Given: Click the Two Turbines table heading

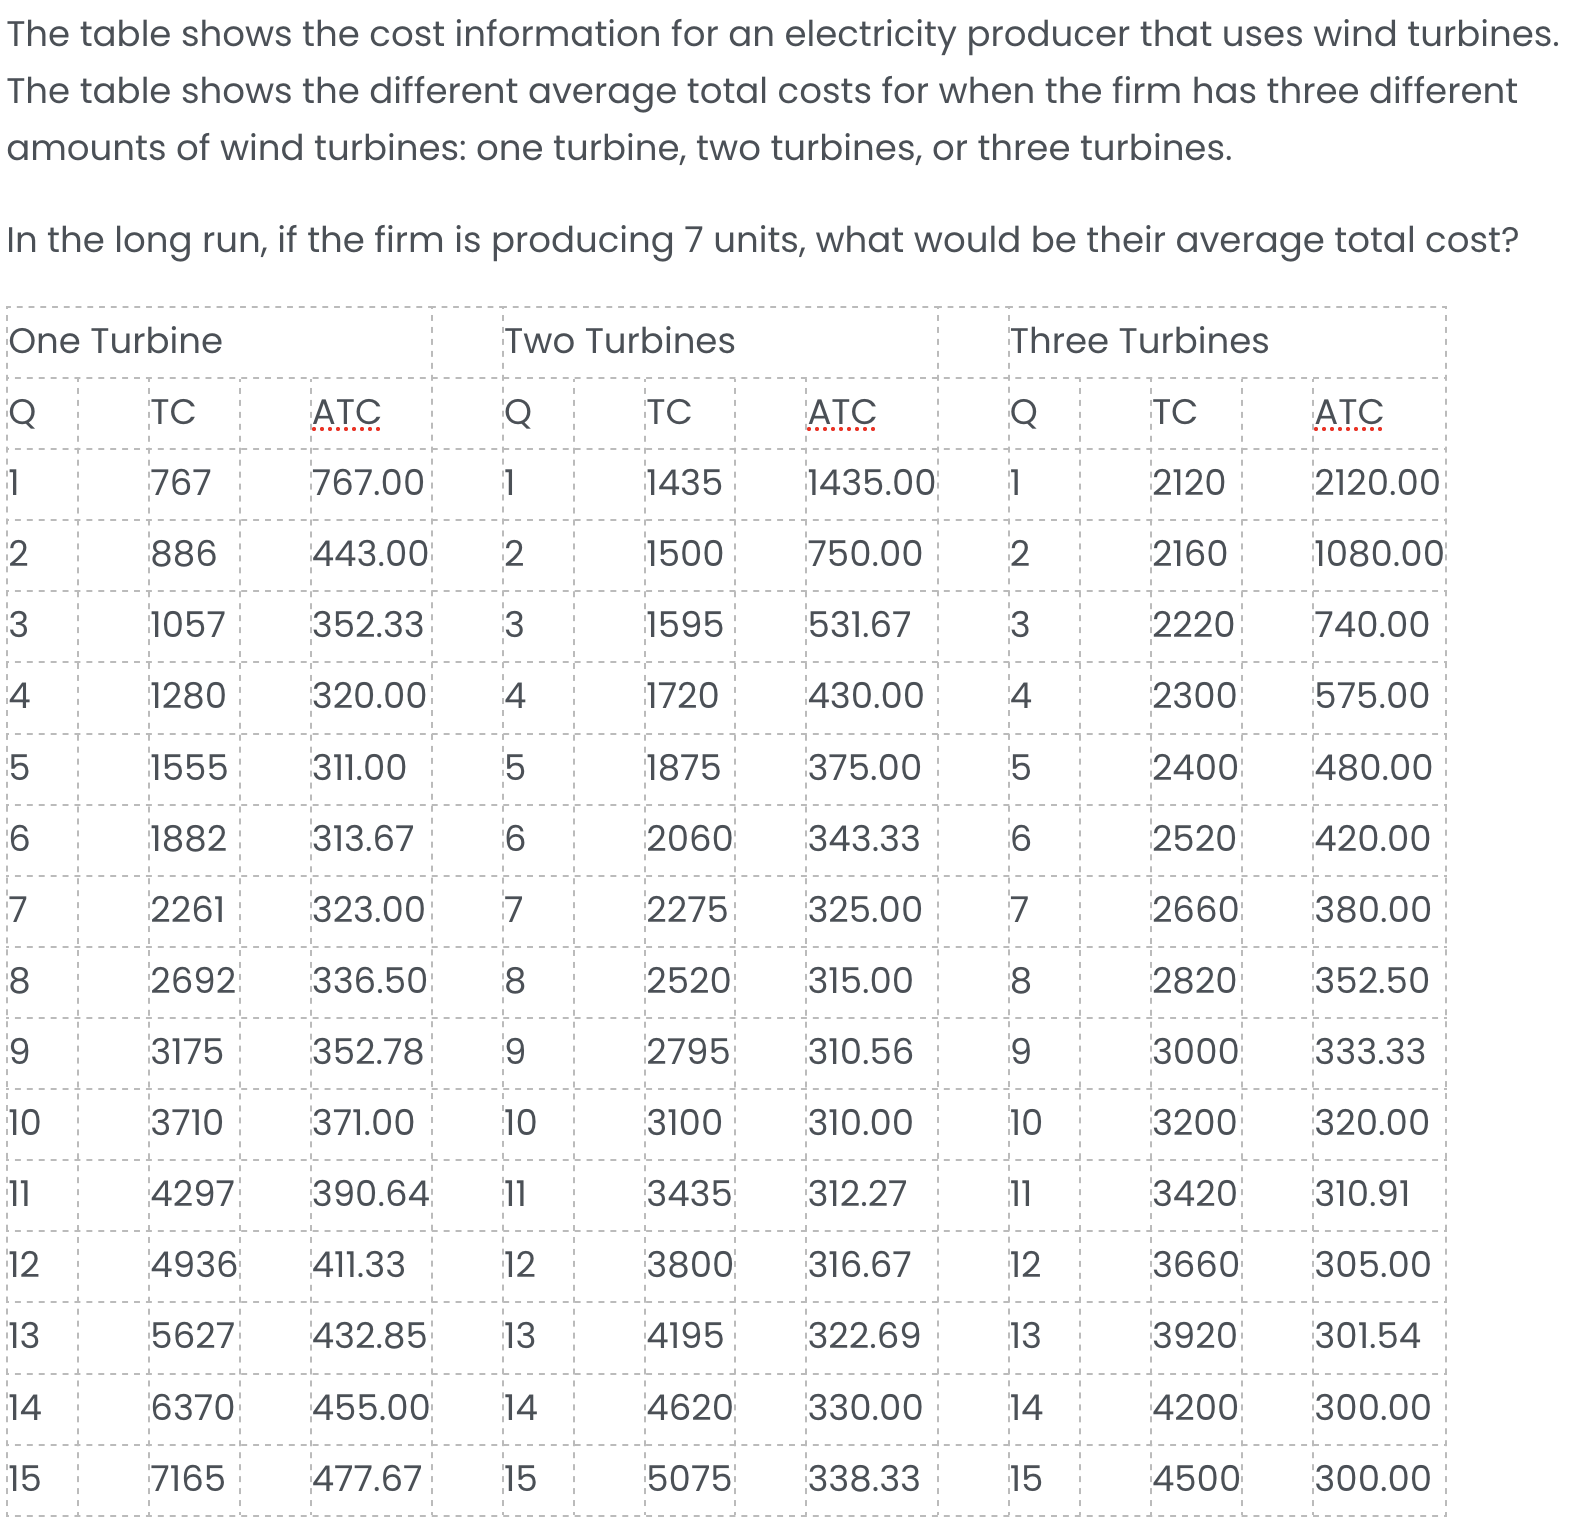Looking at the screenshot, I should click(x=619, y=341).
